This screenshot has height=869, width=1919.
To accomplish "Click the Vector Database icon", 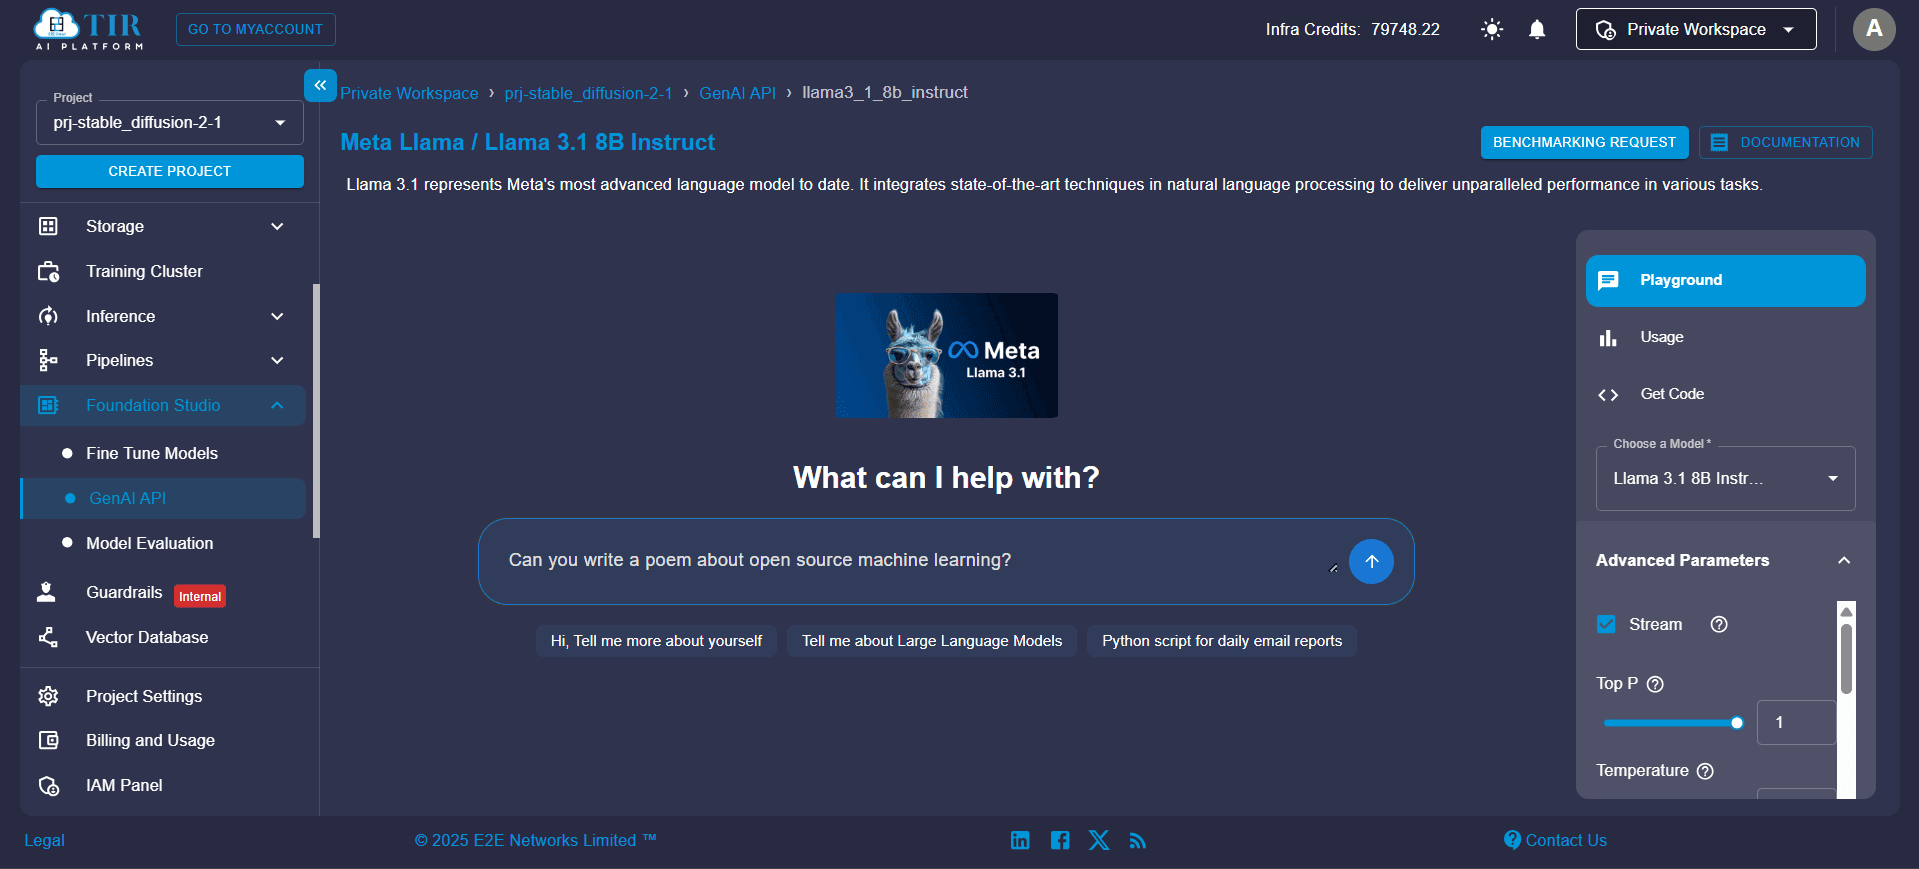I will (x=48, y=637).
